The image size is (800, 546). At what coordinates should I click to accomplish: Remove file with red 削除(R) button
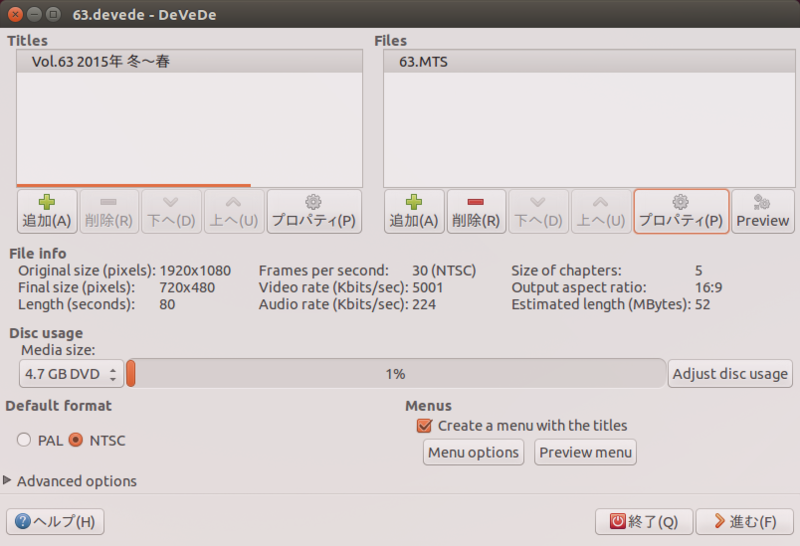(x=476, y=211)
